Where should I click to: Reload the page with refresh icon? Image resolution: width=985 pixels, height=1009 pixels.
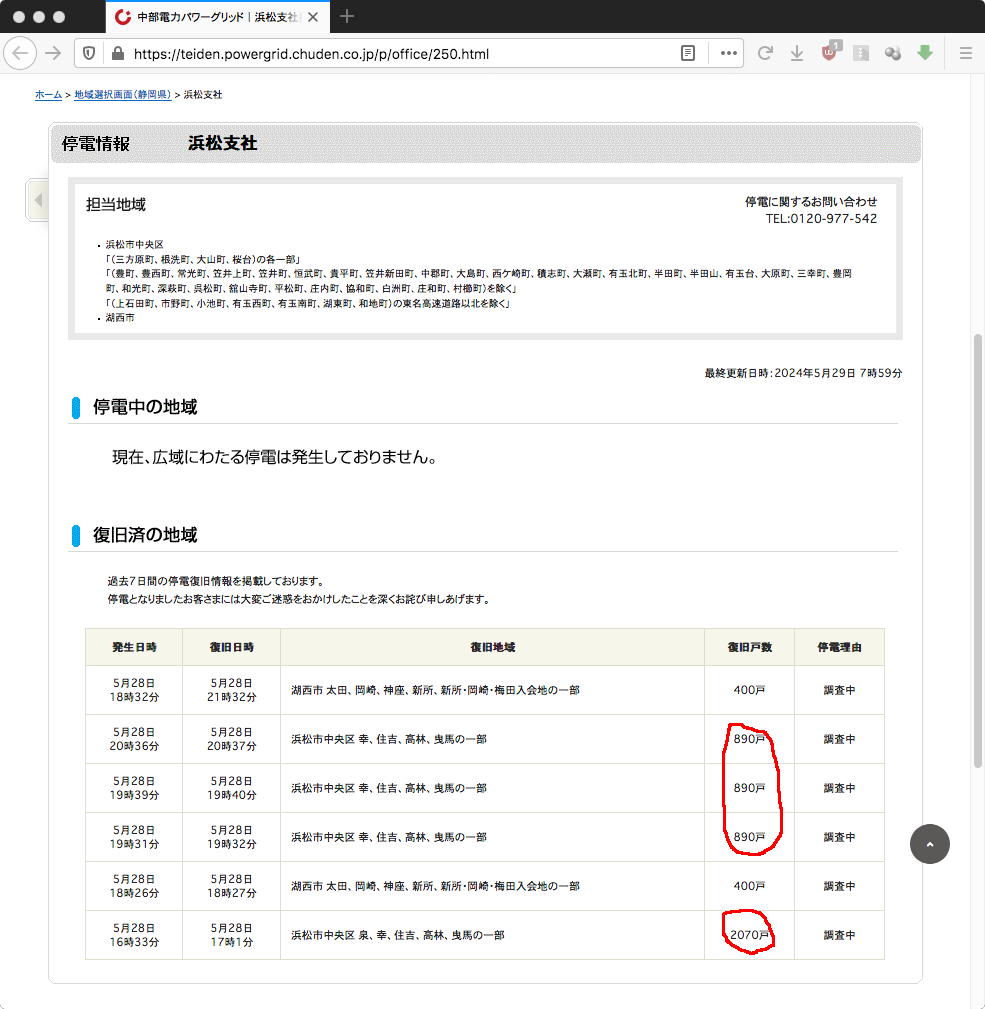tap(765, 53)
